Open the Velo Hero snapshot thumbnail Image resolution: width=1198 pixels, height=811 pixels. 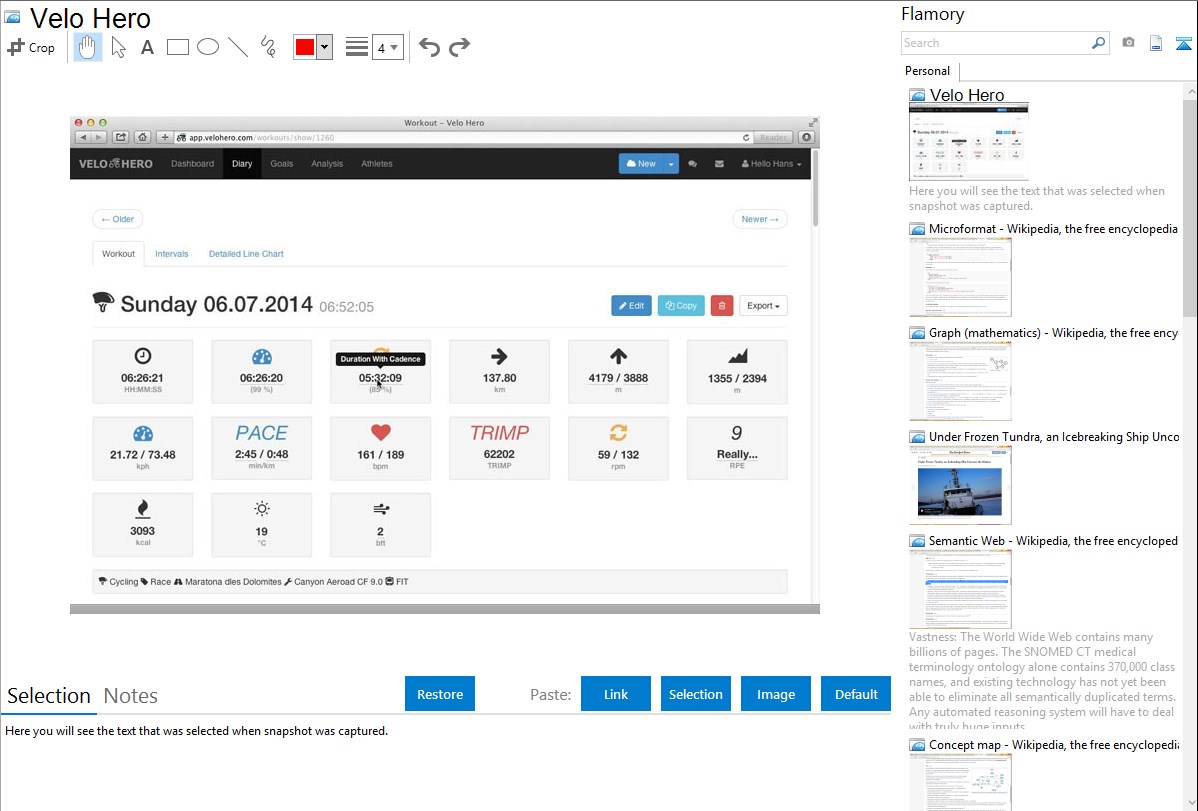tap(968, 142)
